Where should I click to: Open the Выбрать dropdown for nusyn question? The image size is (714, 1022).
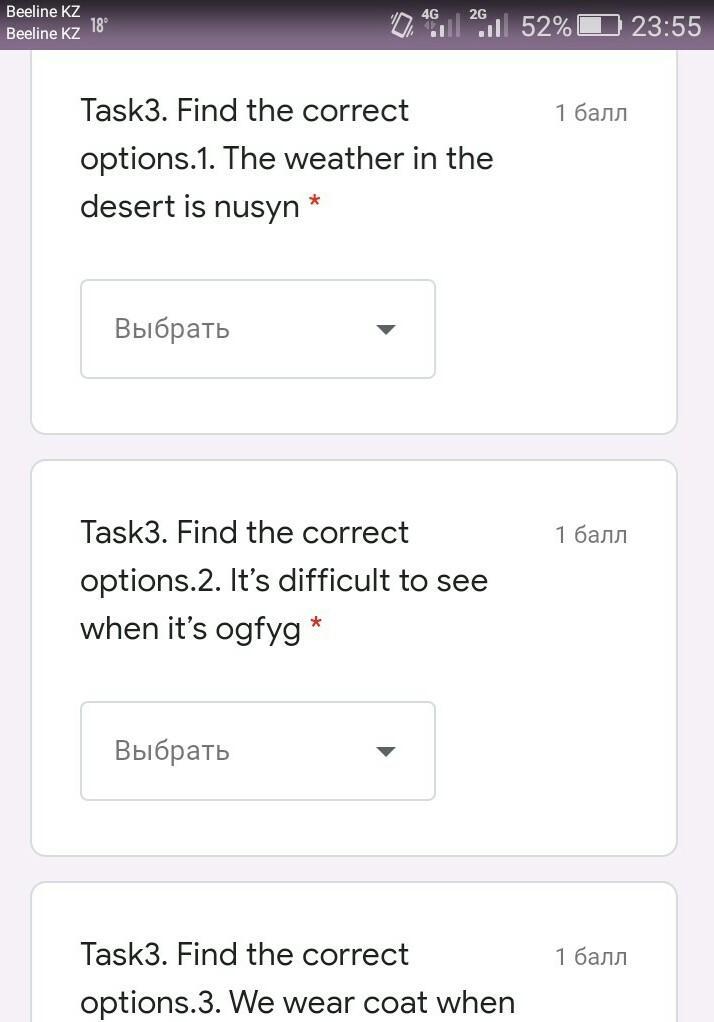coord(257,329)
